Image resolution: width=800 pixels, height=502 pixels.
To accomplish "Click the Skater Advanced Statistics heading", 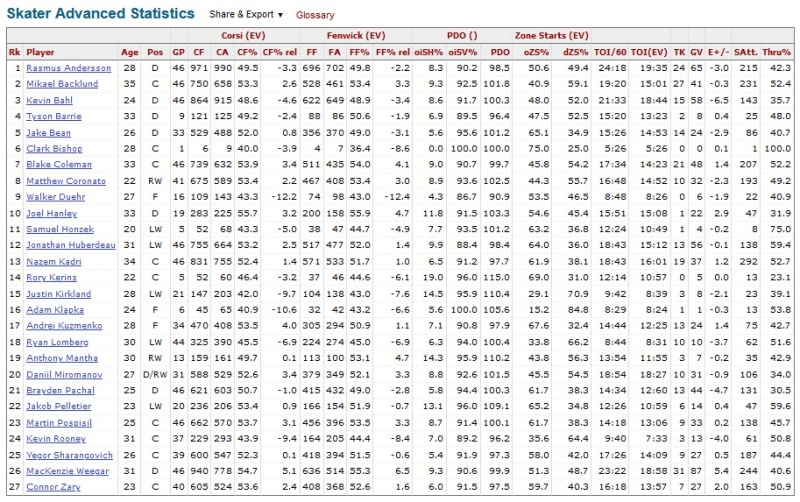I will tap(101, 14).
